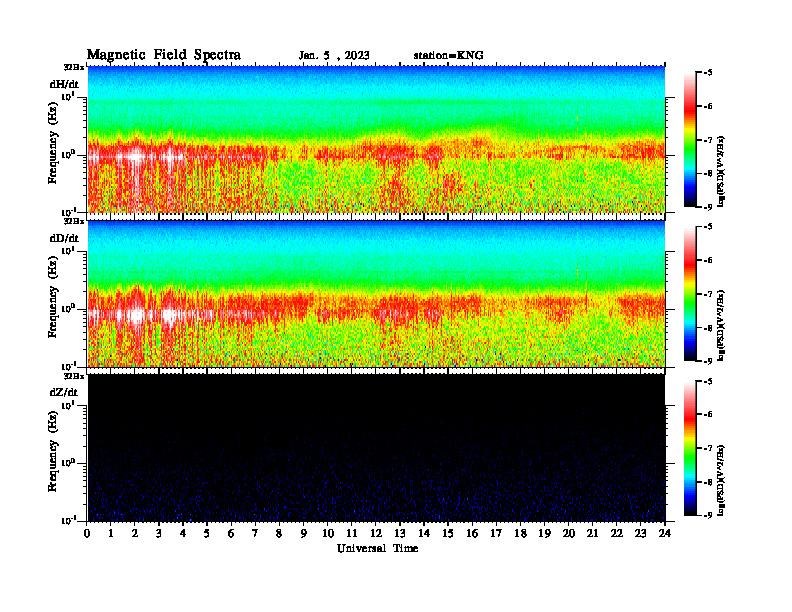The height and width of the screenshot is (612, 792).
Task: Click hour tick label "14" on time axis
Action: pos(424,533)
